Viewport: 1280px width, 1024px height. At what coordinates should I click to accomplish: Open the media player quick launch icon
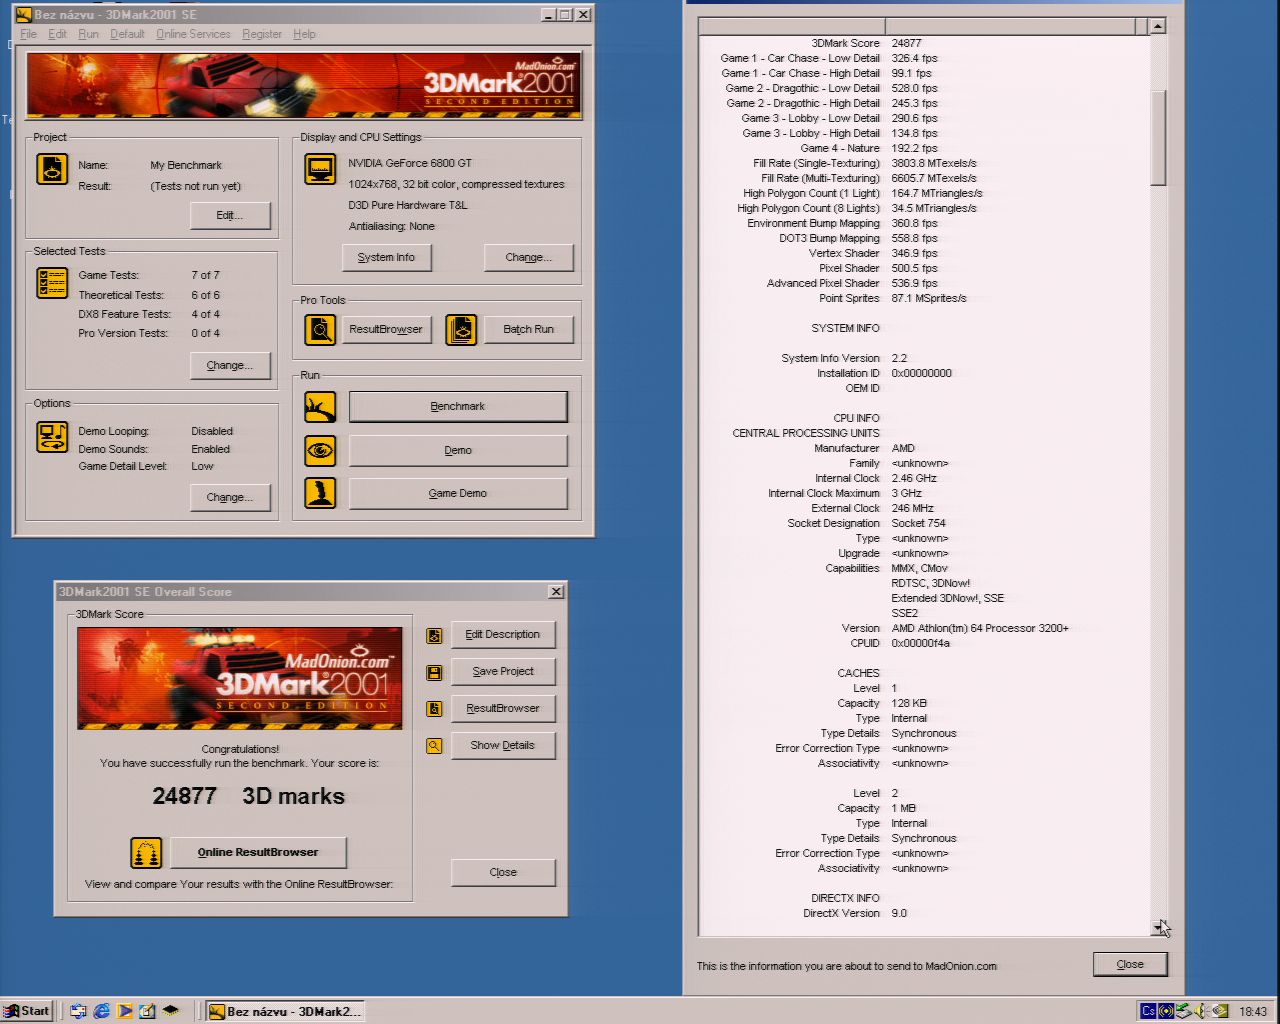(x=124, y=1011)
